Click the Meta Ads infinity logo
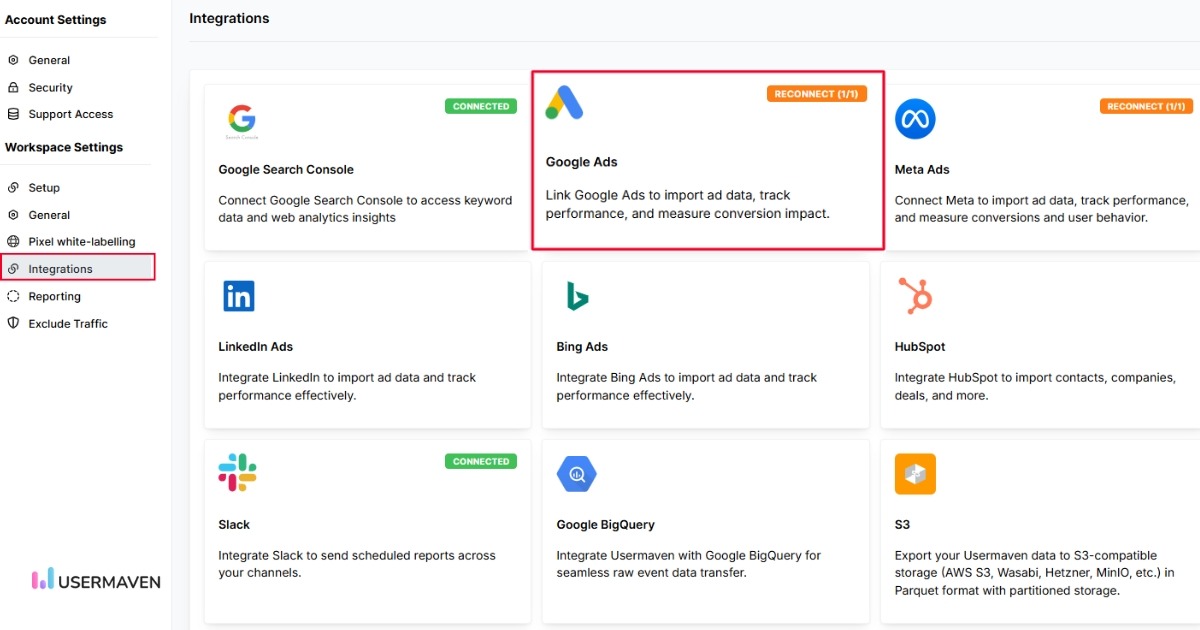The width and height of the screenshot is (1200, 630). [916, 118]
